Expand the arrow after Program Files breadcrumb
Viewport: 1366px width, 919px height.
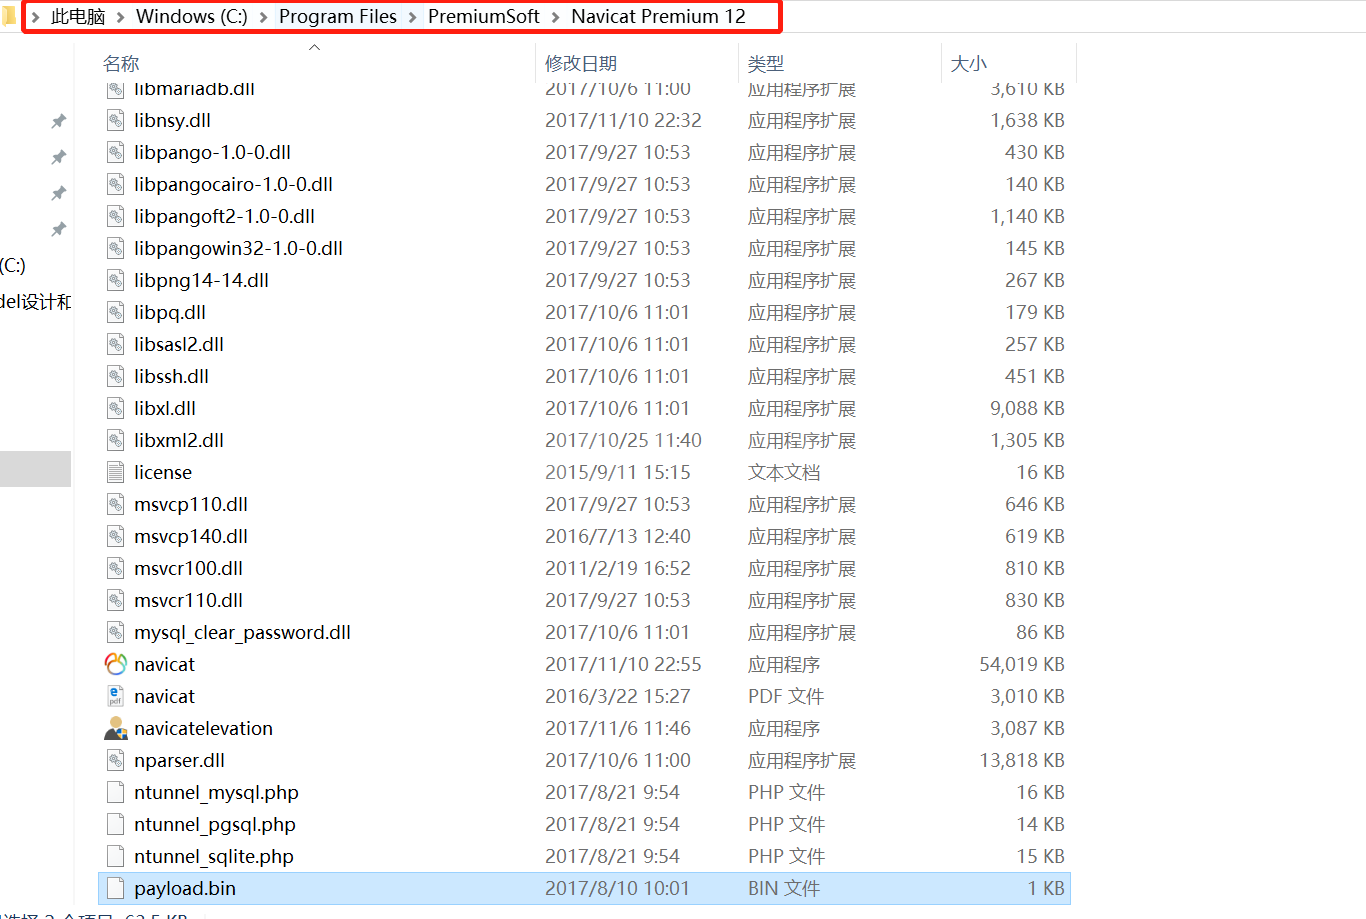[412, 17]
